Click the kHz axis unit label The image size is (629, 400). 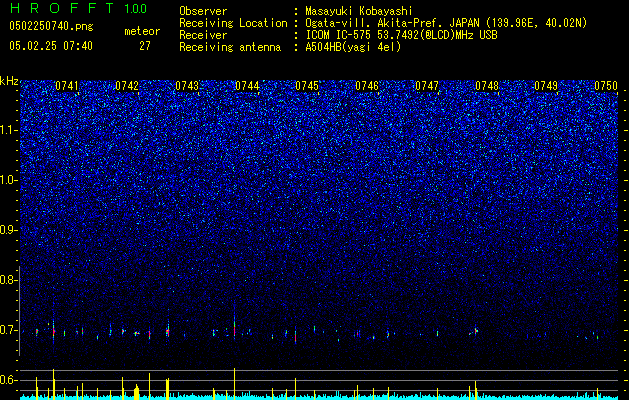[9, 81]
